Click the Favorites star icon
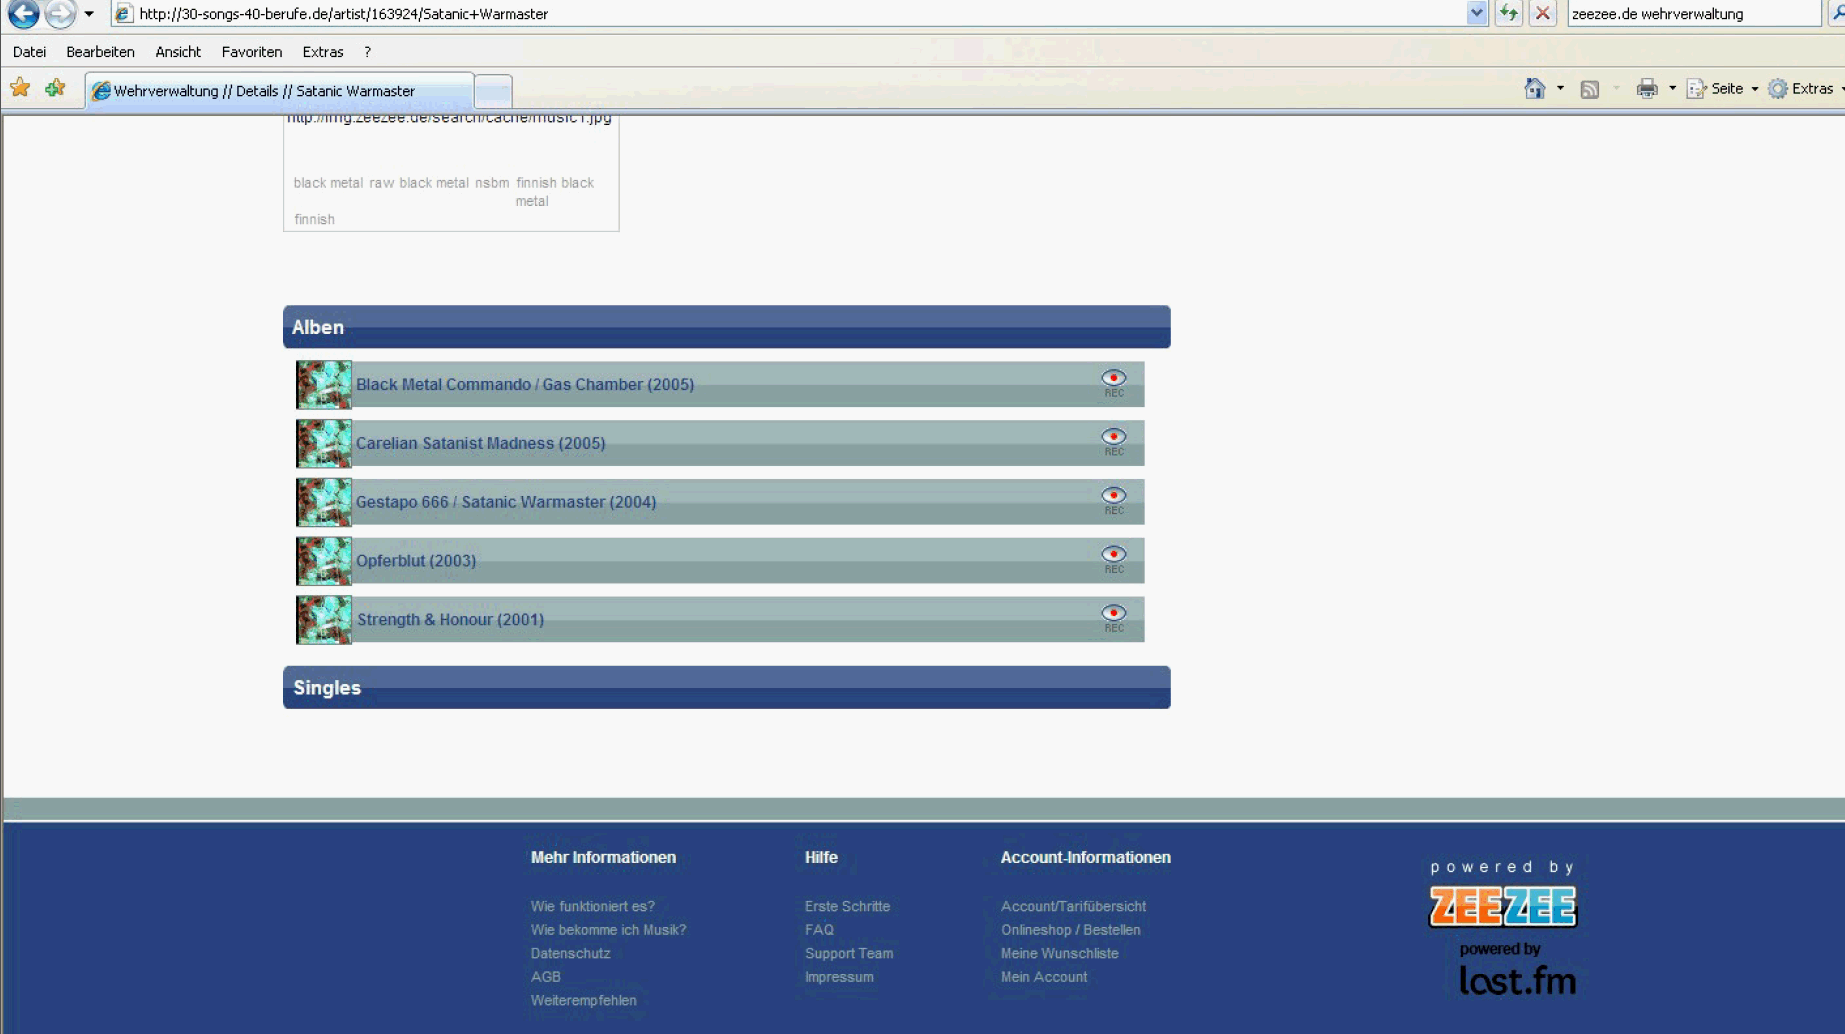Screen dimensions: 1845x1034 tap(20, 88)
